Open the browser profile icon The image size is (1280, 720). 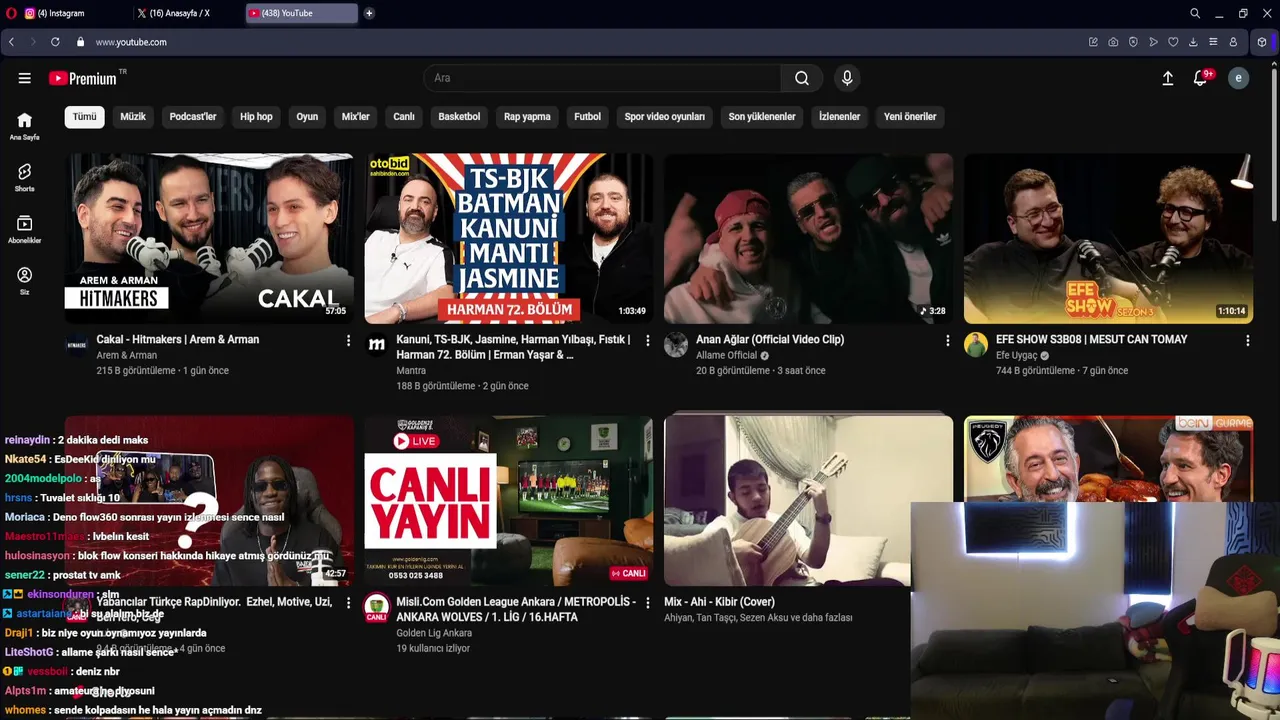pos(1233,42)
